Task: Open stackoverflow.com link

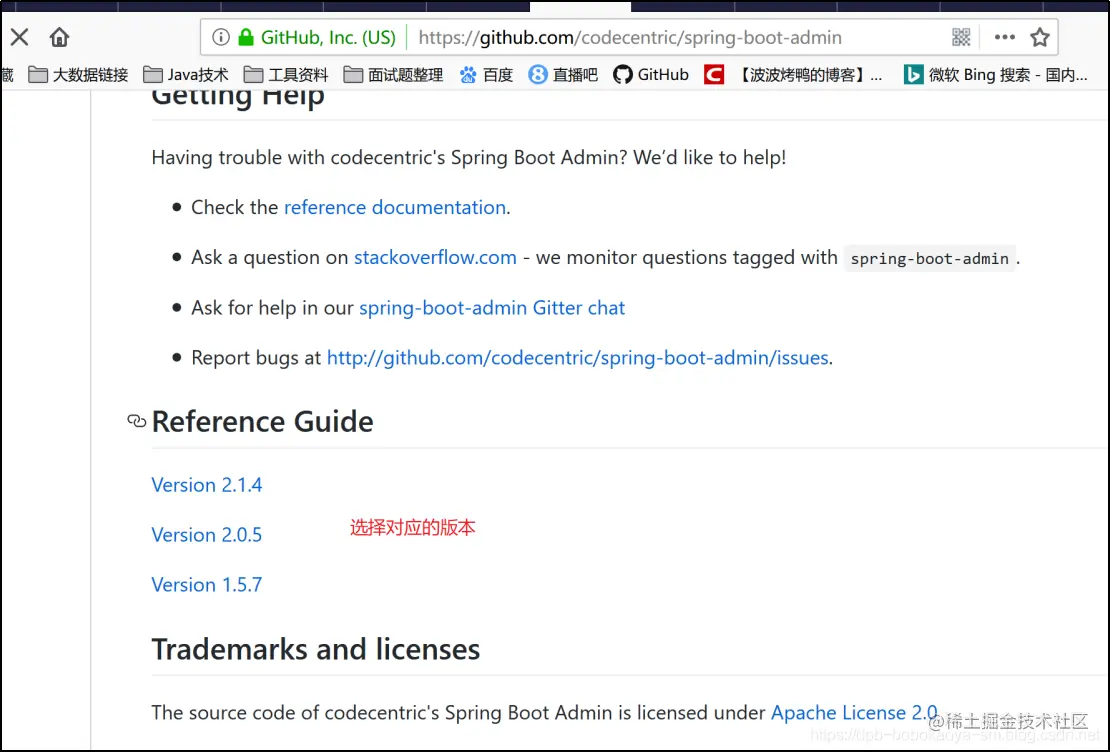Action: (x=435, y=258)
